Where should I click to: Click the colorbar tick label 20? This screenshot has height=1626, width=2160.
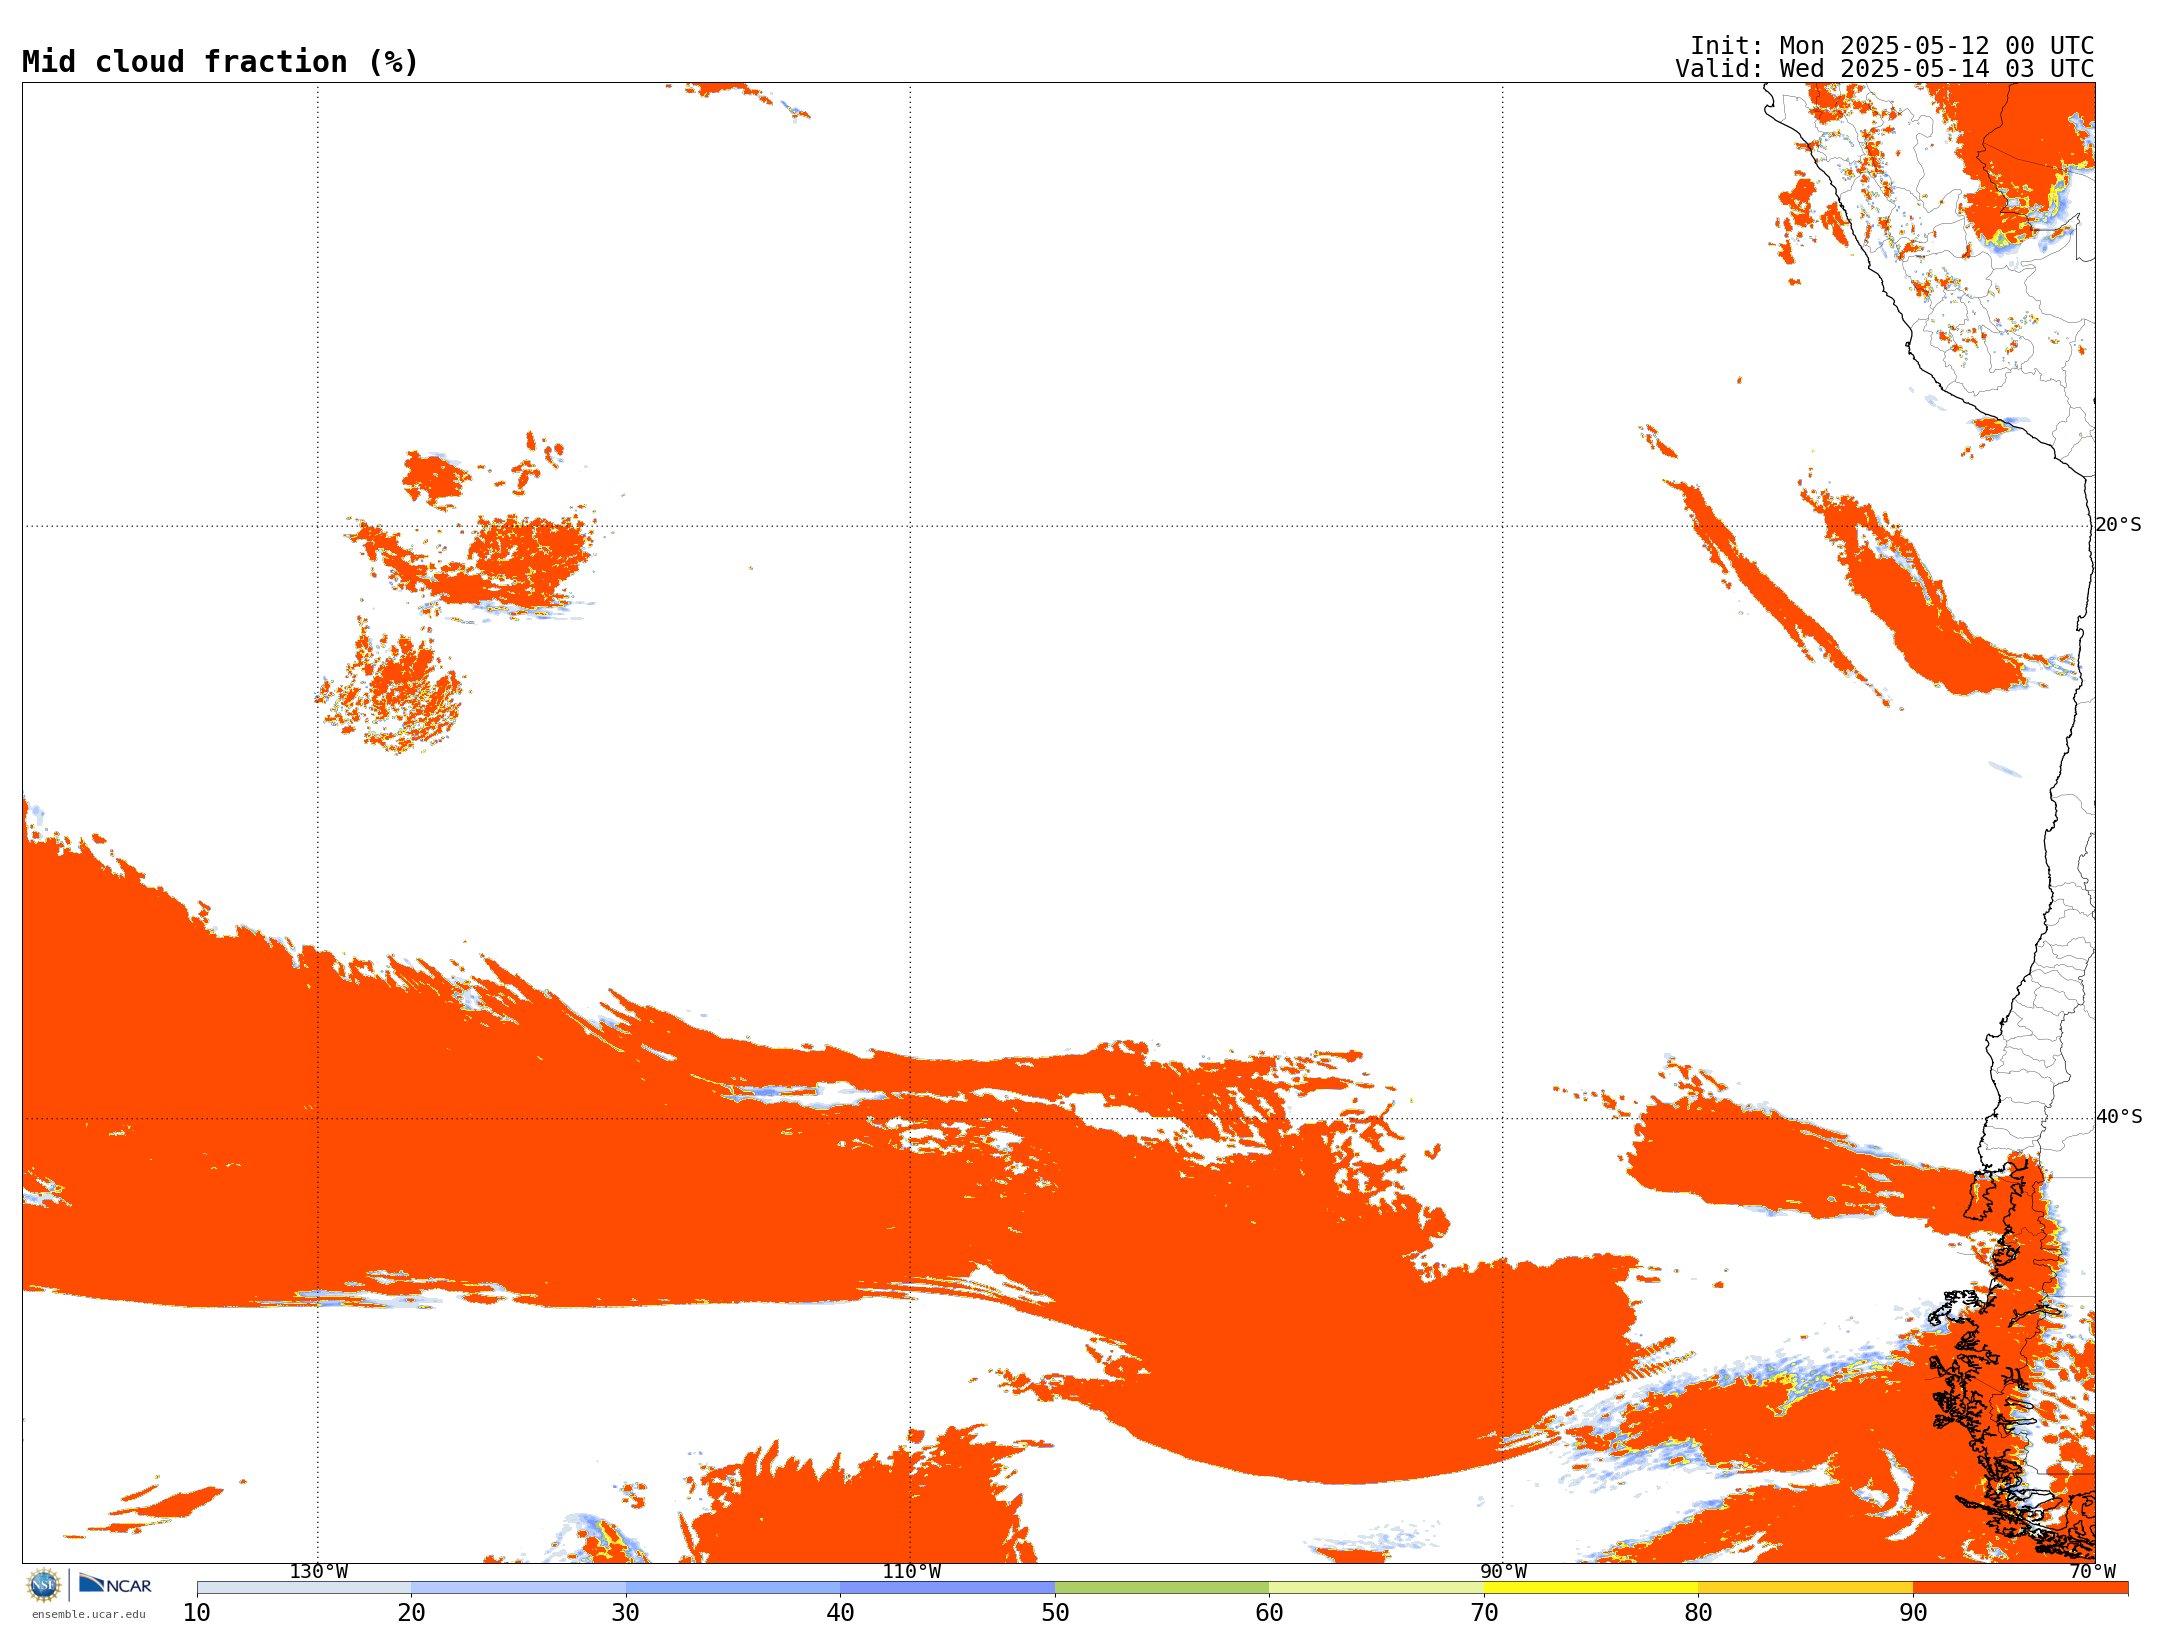pyautogui.click(x=411, y=1613)
